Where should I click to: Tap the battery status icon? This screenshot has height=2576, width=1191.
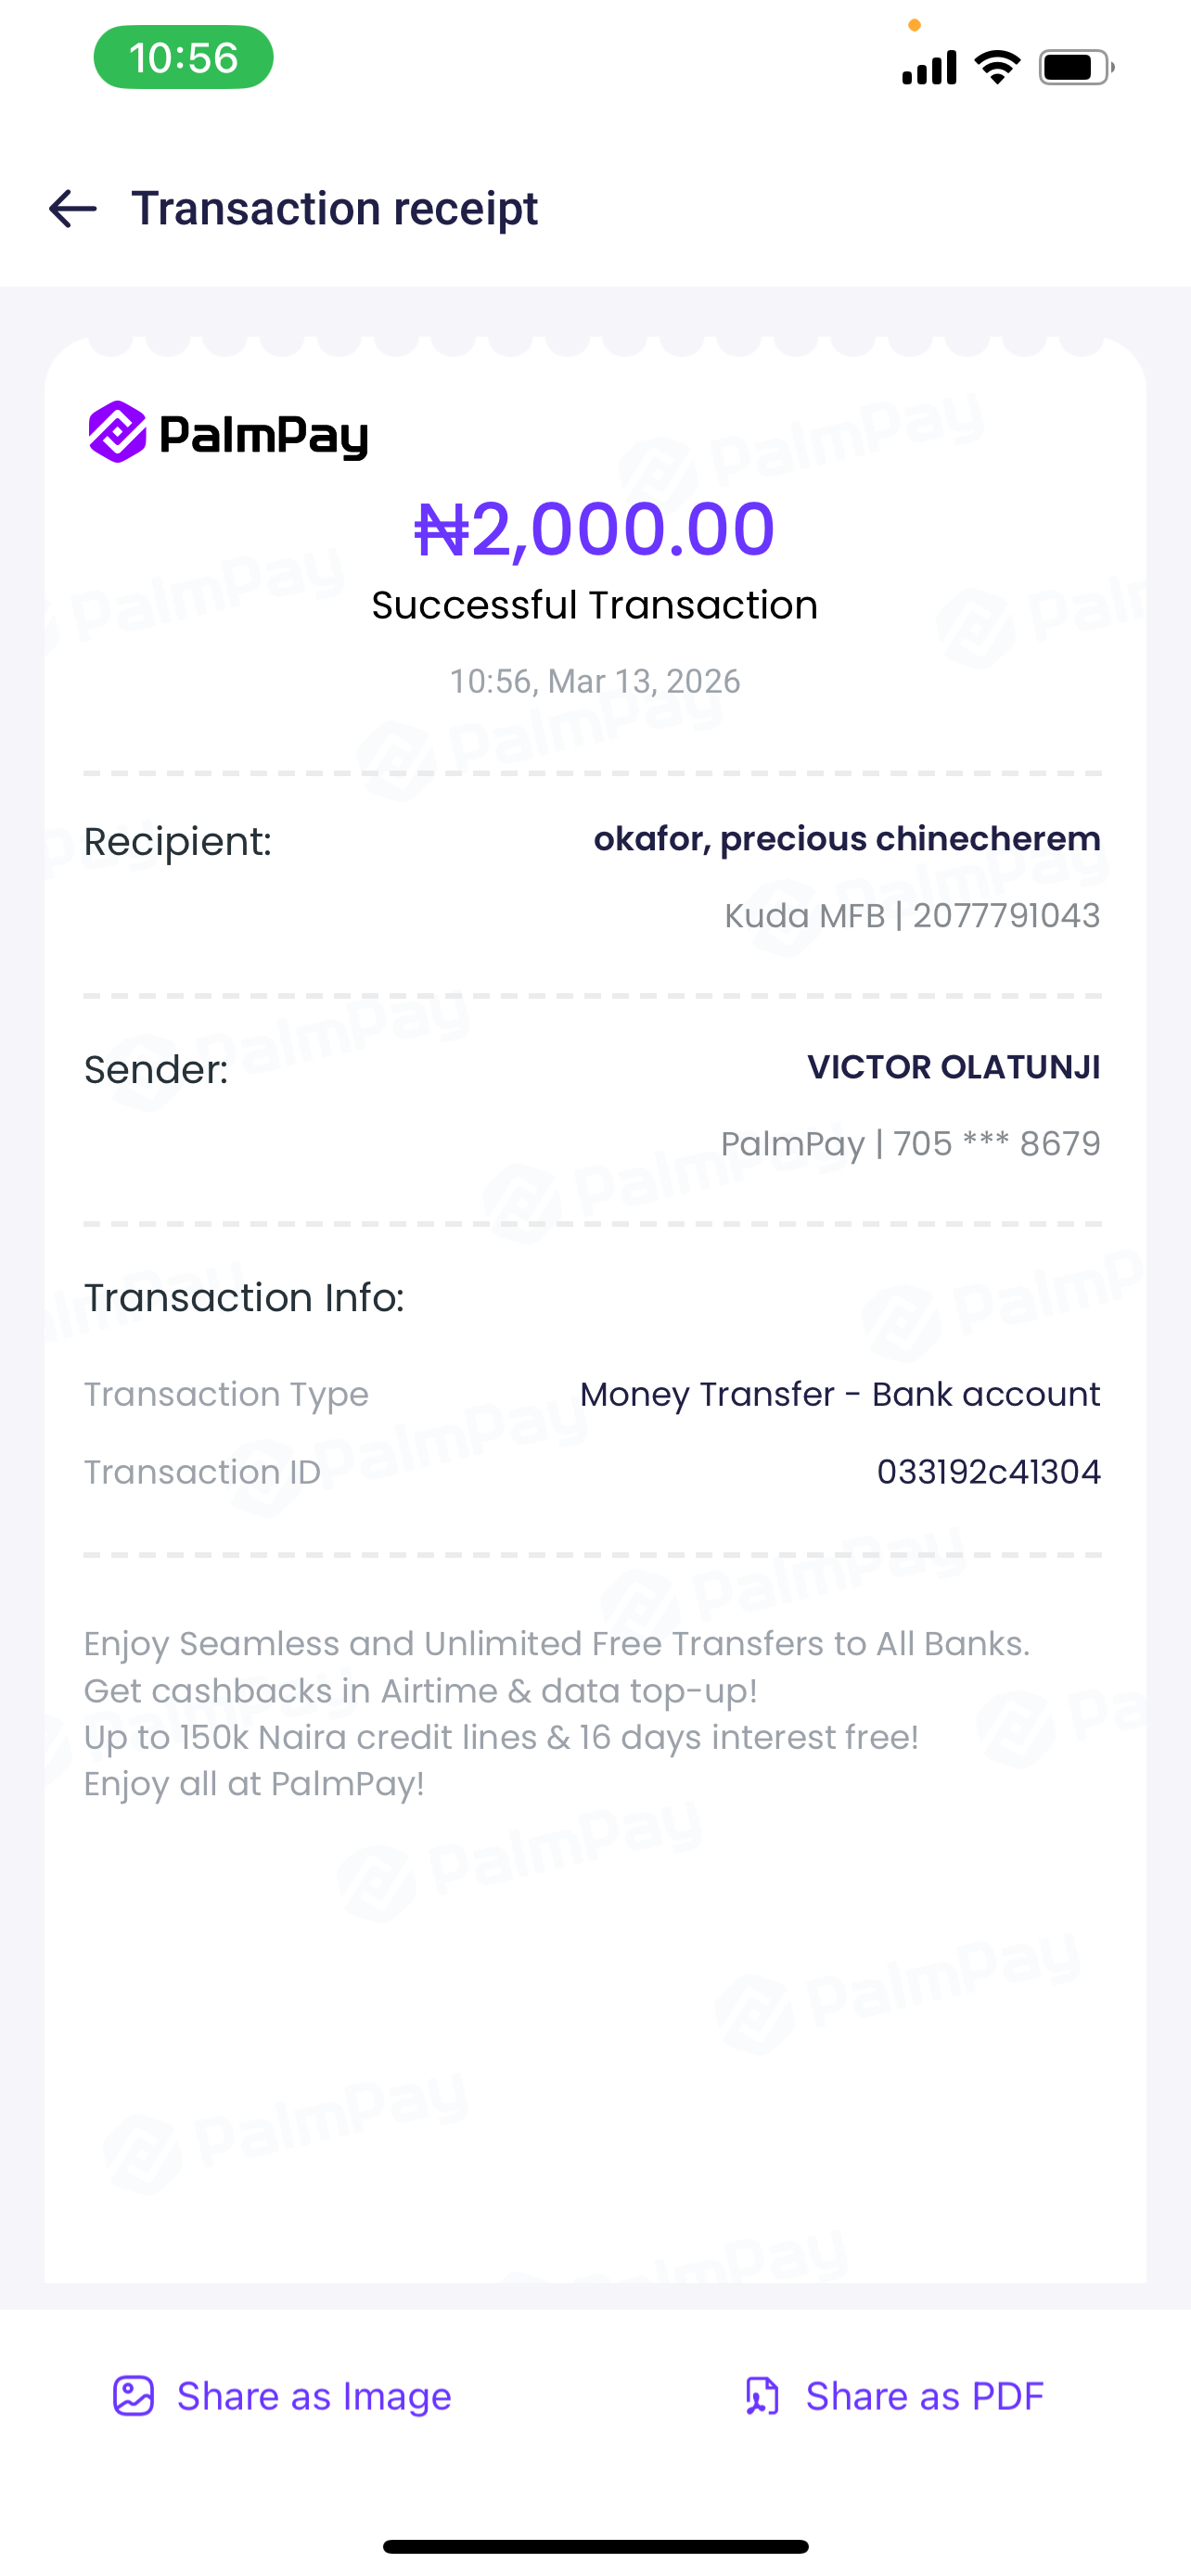click(x=1075, y=67)
